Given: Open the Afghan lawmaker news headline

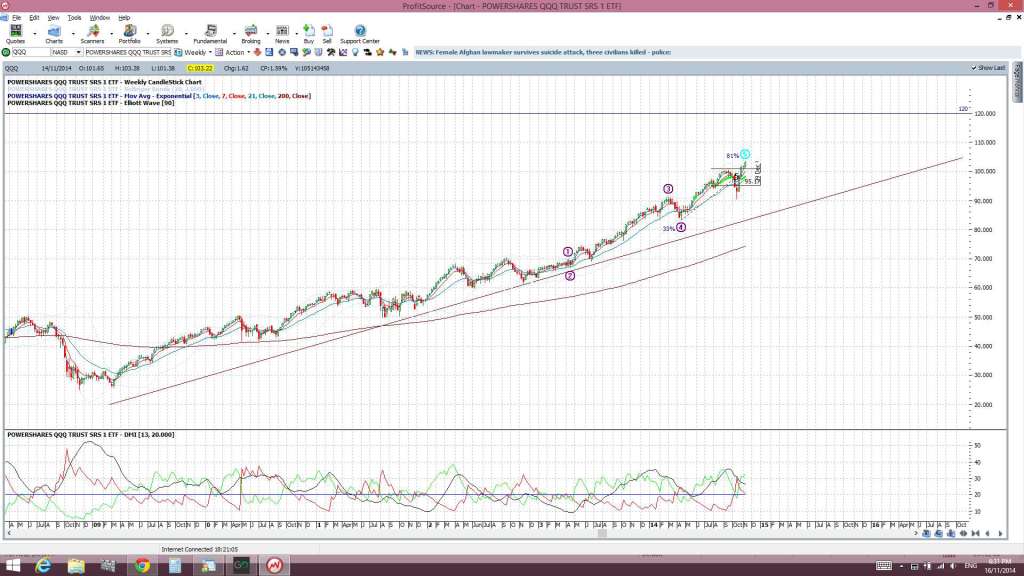Looking at the screenshot, I should 543,52.
